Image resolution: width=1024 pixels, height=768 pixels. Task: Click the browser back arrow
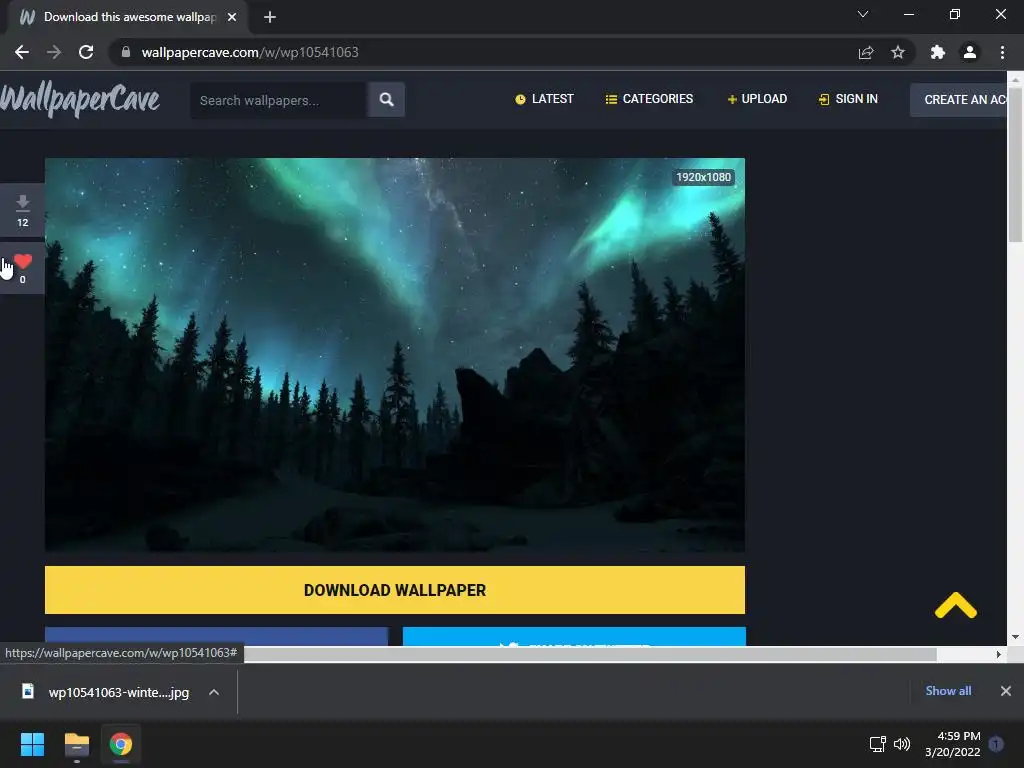22,52
